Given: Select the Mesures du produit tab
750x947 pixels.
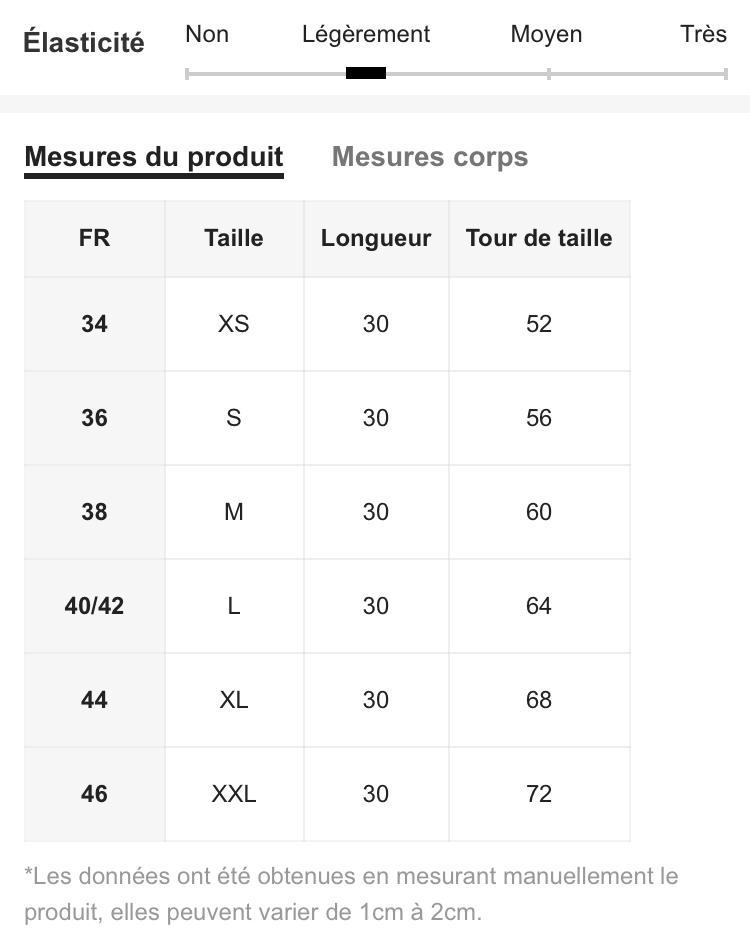Looking at the screenshot, I should [x=154, y=157].
